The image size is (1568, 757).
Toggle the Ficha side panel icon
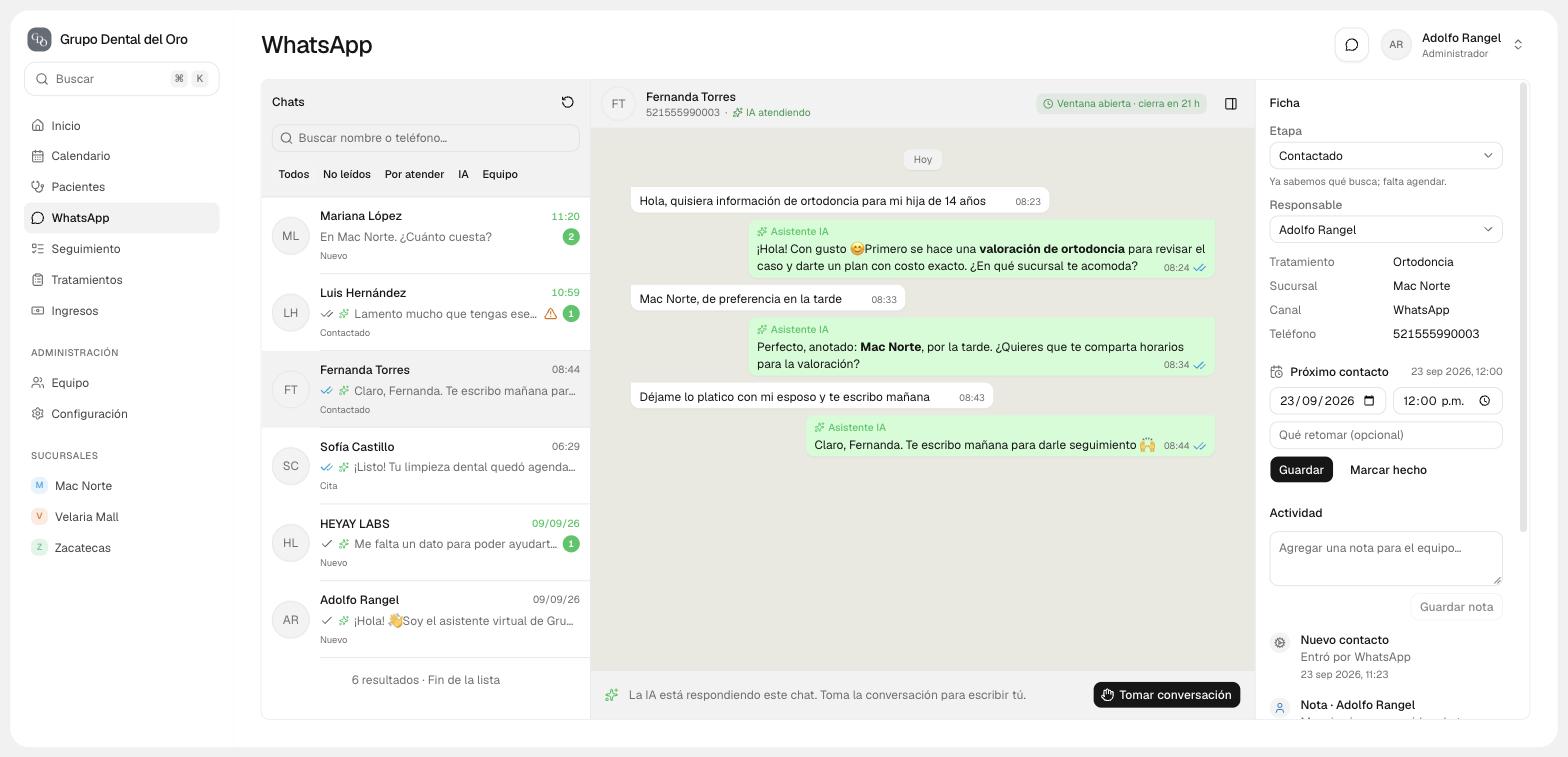coord(1231,103)
